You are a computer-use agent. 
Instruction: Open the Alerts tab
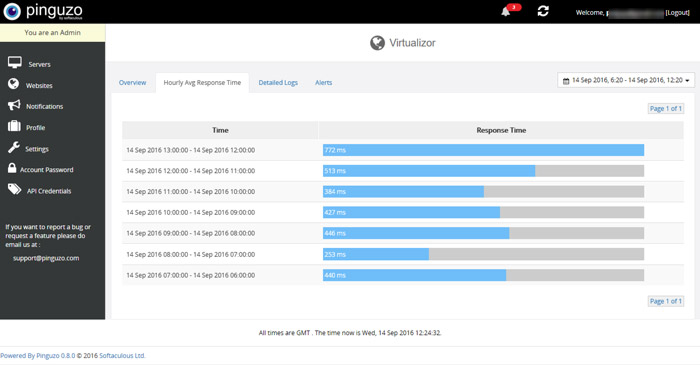tap(324, 83)
